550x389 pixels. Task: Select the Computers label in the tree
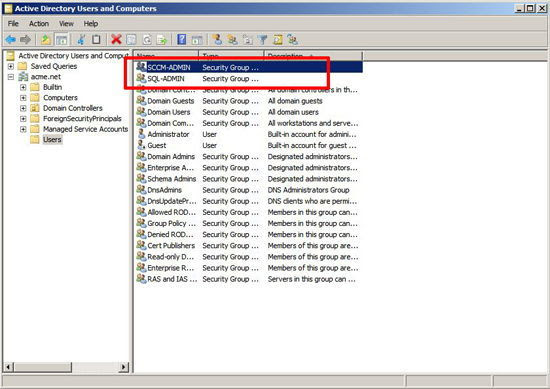click(60, 98)
